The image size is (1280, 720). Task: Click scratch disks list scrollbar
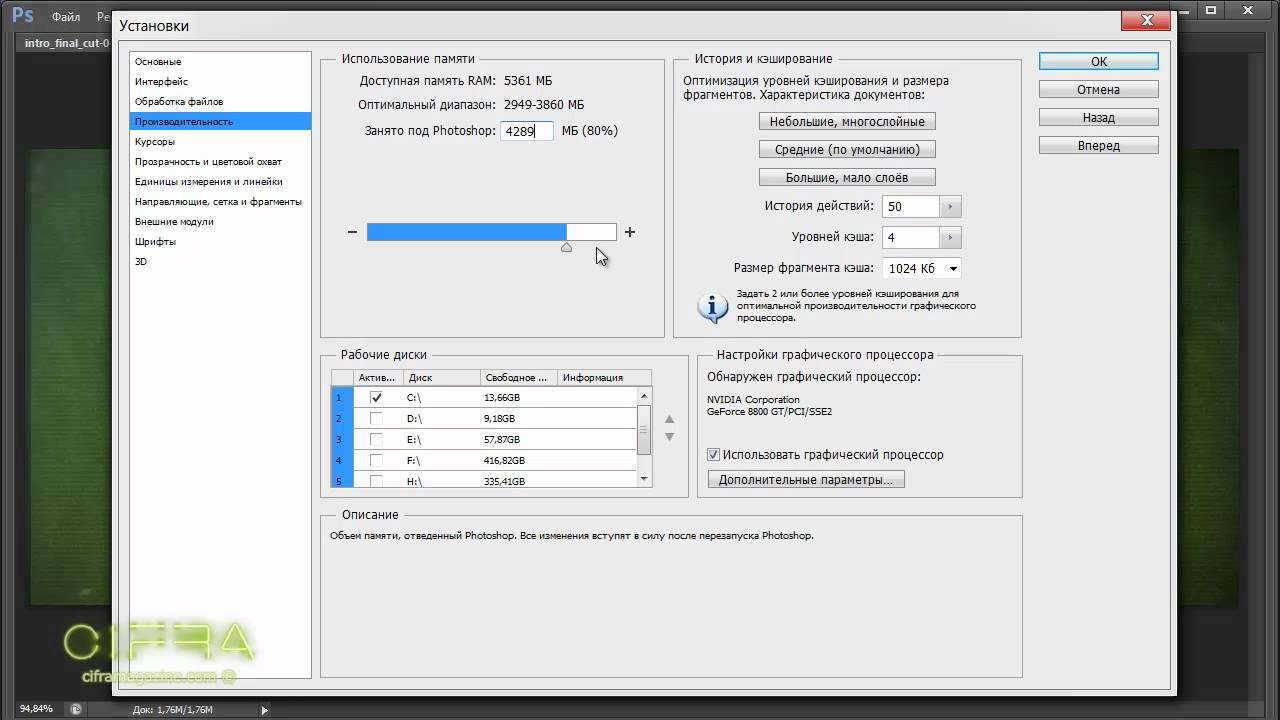645,428
